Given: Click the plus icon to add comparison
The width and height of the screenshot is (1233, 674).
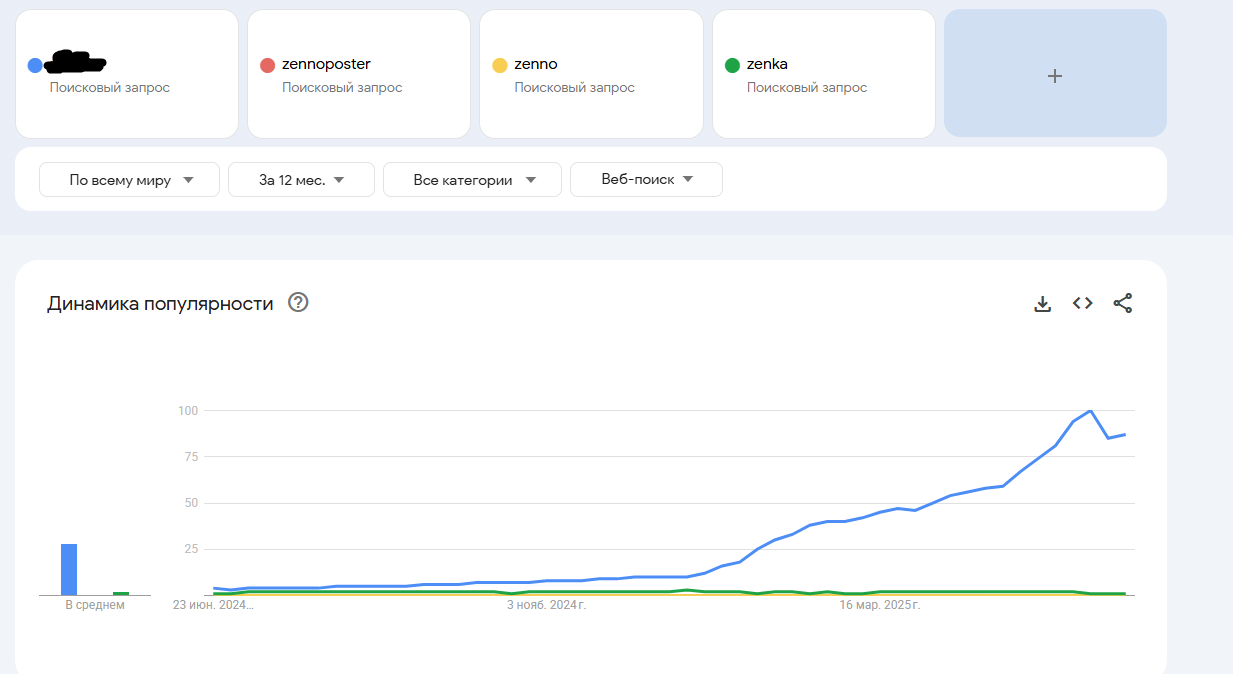Looking at the screenshot, I should [1054, 76].
